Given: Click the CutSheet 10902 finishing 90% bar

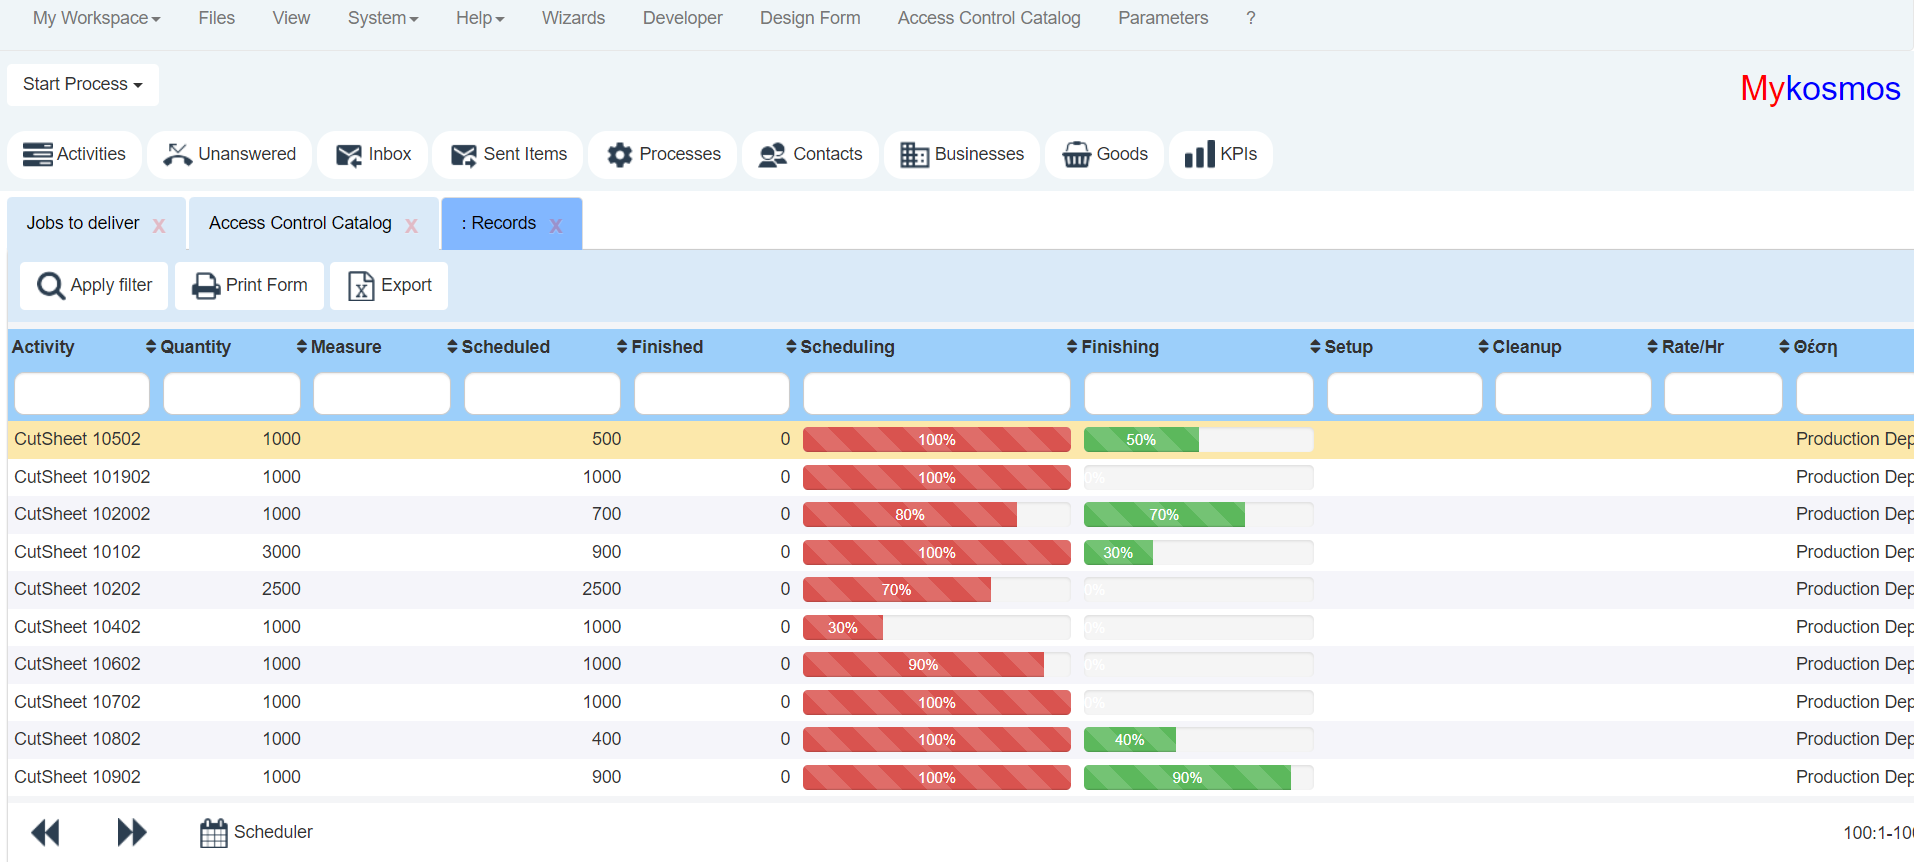Looking at the screenshot, I should pos(1187,778).
